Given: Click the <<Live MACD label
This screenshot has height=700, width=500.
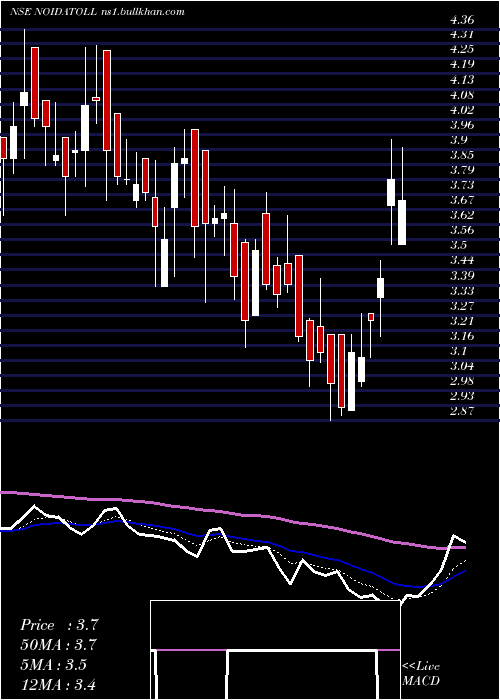Looking at the screenshot, I should click(421, 673).
